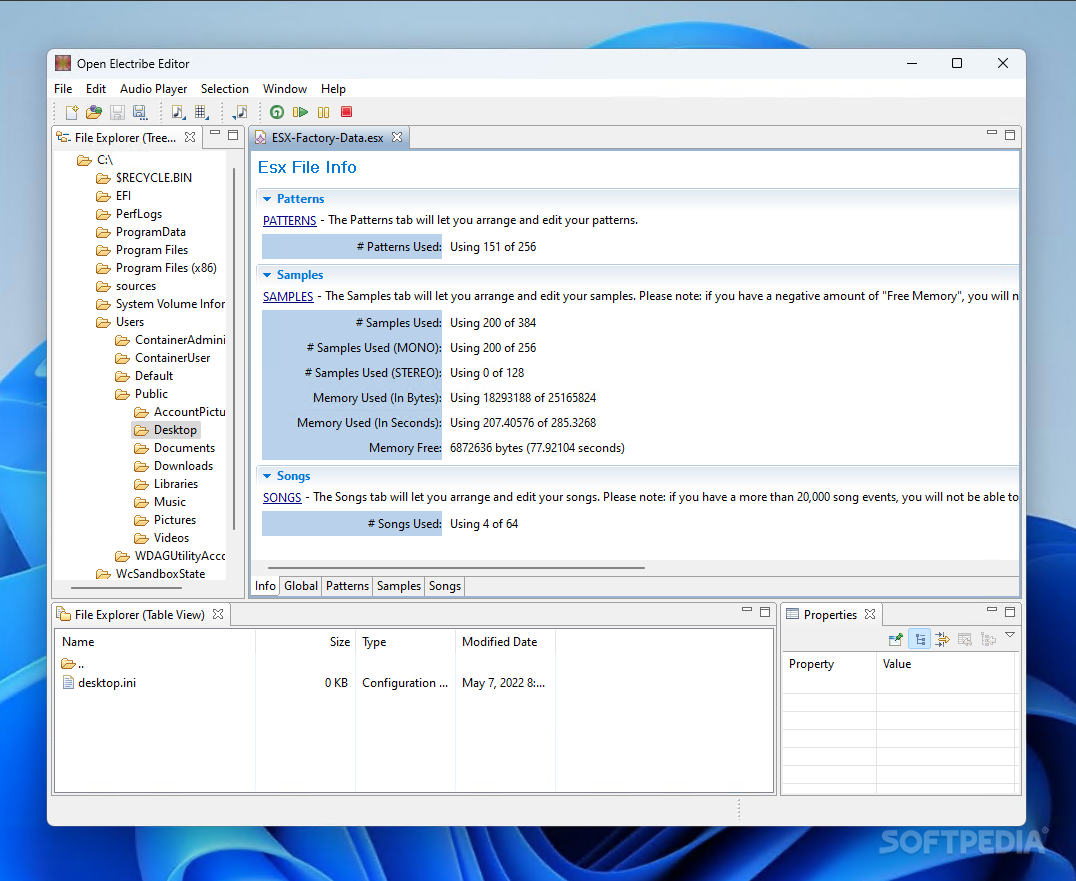Collapse the Samples section
The width and height of the screenshot is (1076, 881).
click(x=267, y=275)
